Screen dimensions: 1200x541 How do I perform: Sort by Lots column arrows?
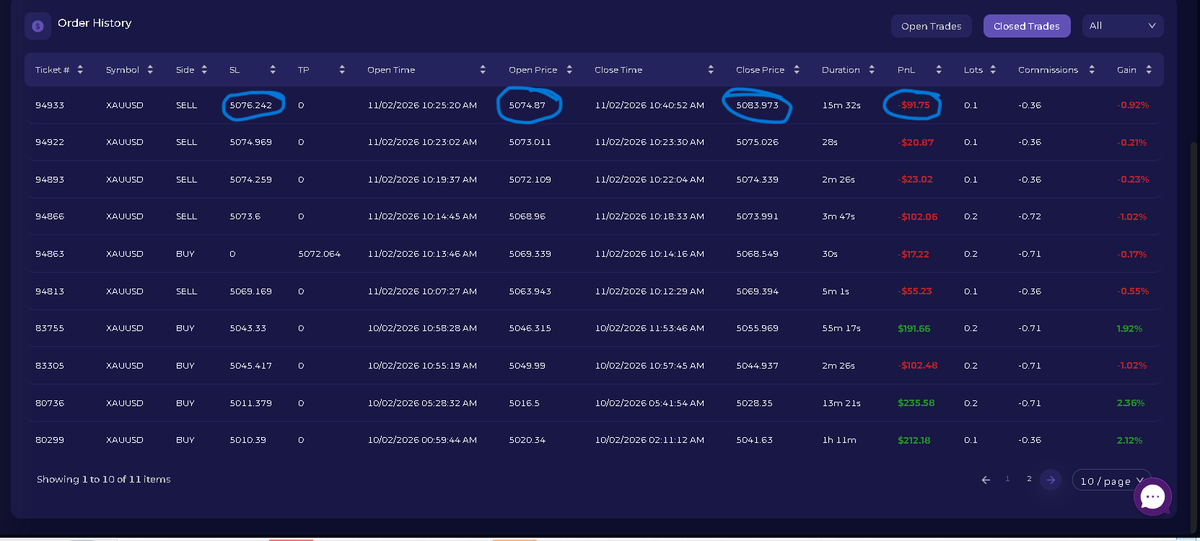coord(994,70)
